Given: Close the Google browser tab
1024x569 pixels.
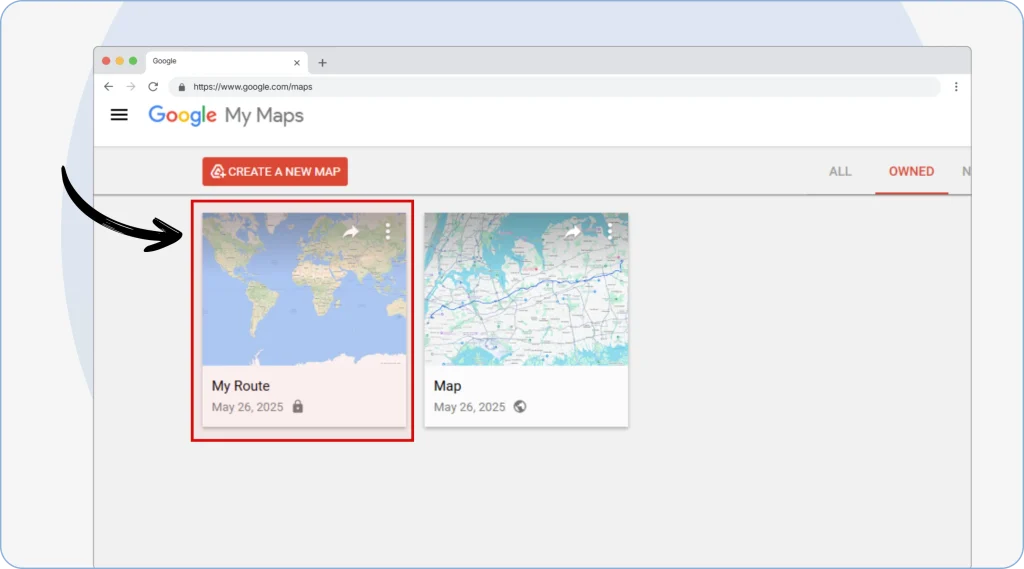Looking at the screenshot, I should (x=296, y=63).
